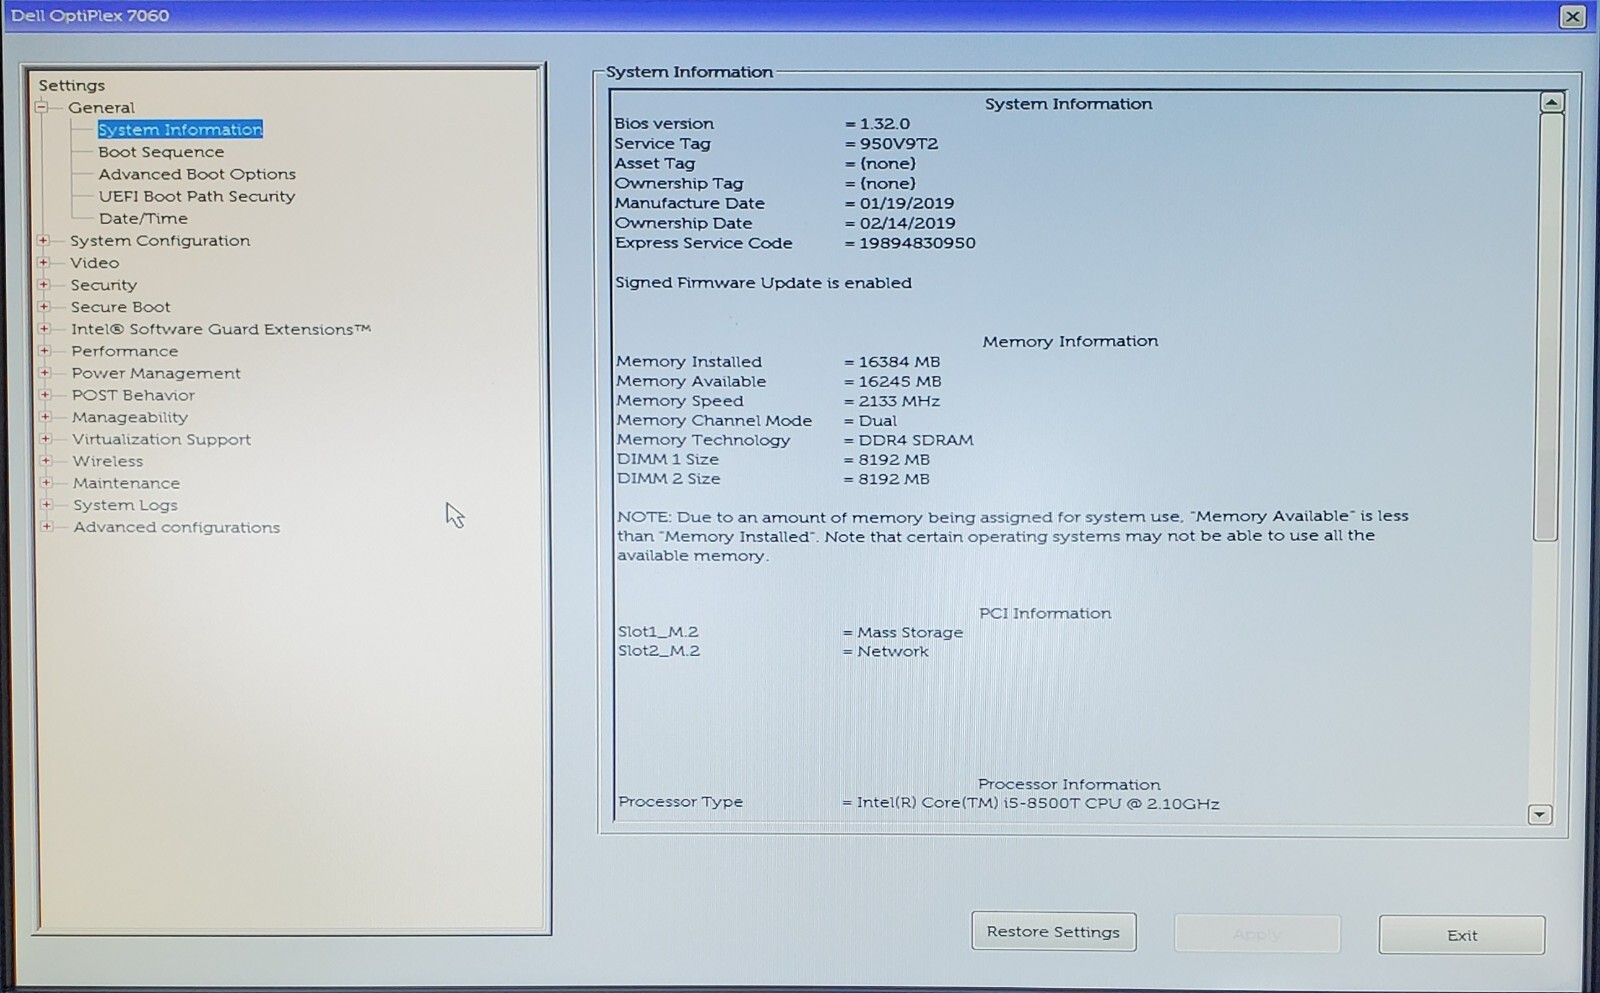
Task: Click the Bios version value 1.32.0
Action: click(x=885, y=124)
